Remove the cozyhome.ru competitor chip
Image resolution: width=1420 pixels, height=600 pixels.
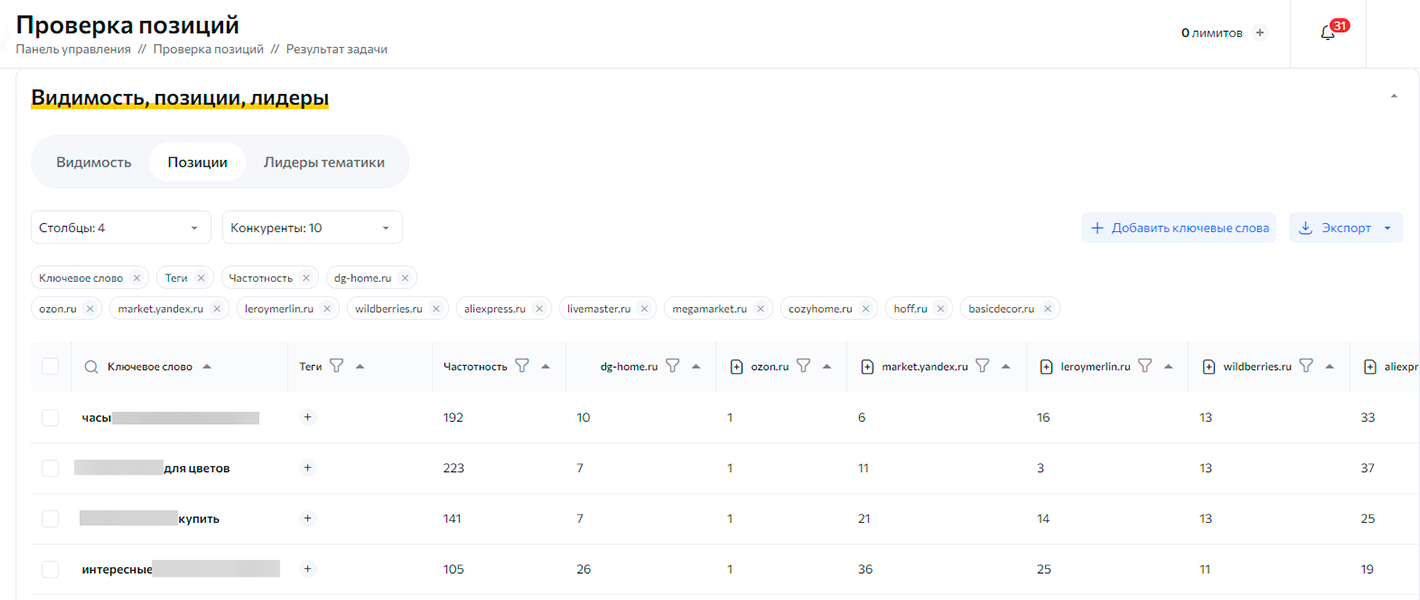coord(866,309)
